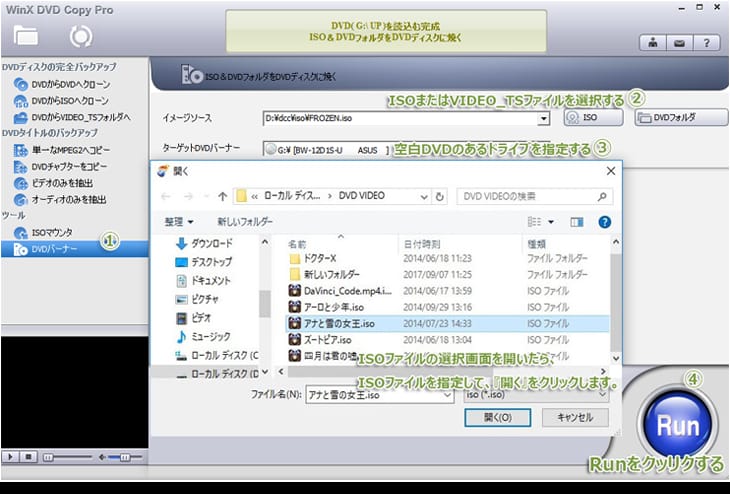
Task: Click the DVD VIDEOの検索 search field
Action: pos(534,196)
